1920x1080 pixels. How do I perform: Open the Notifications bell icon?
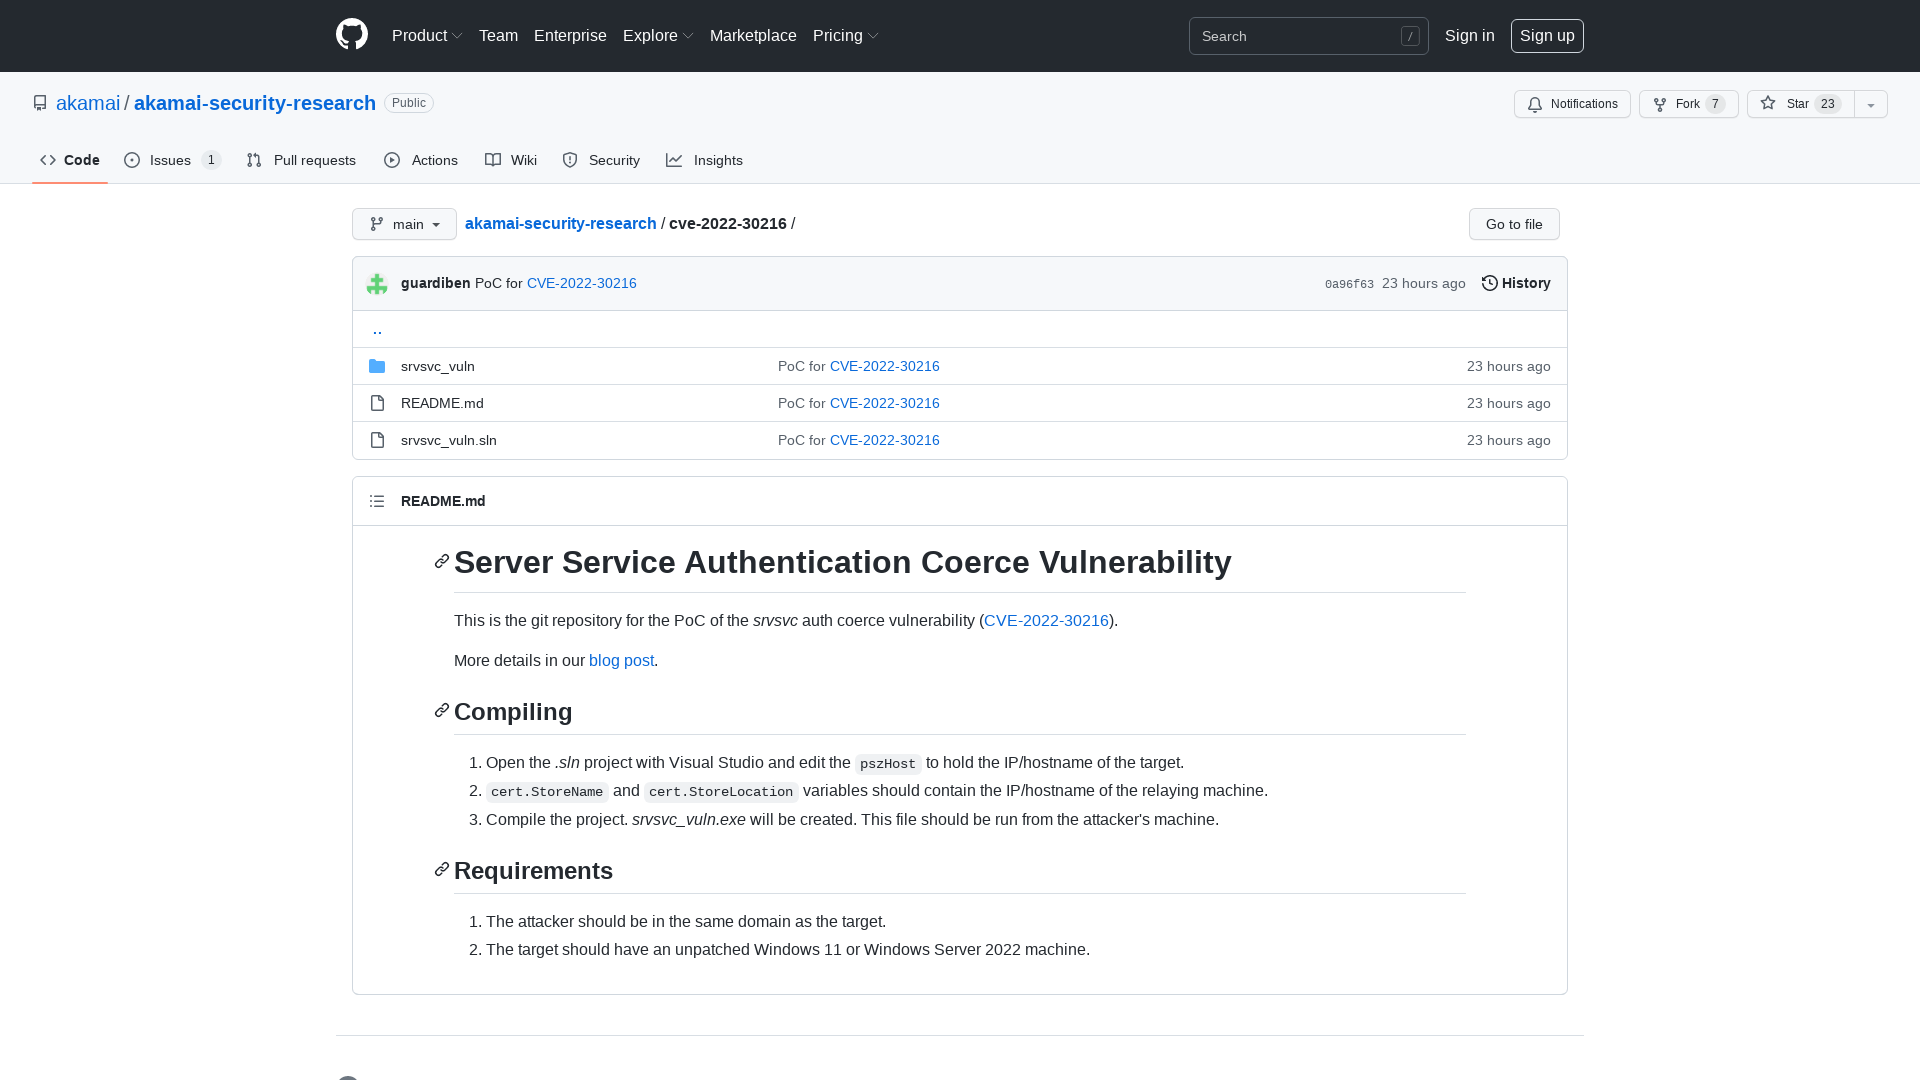[x=1535, y=104]
